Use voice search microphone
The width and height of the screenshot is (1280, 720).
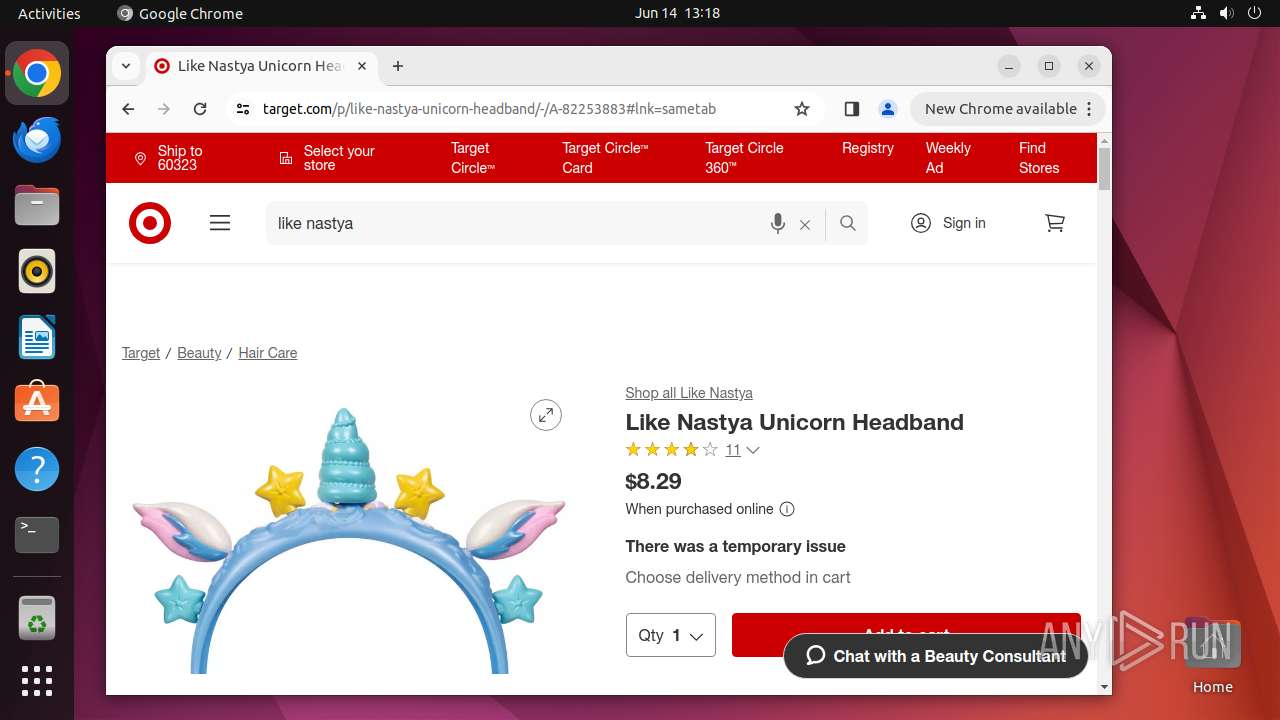pos(777,223)
